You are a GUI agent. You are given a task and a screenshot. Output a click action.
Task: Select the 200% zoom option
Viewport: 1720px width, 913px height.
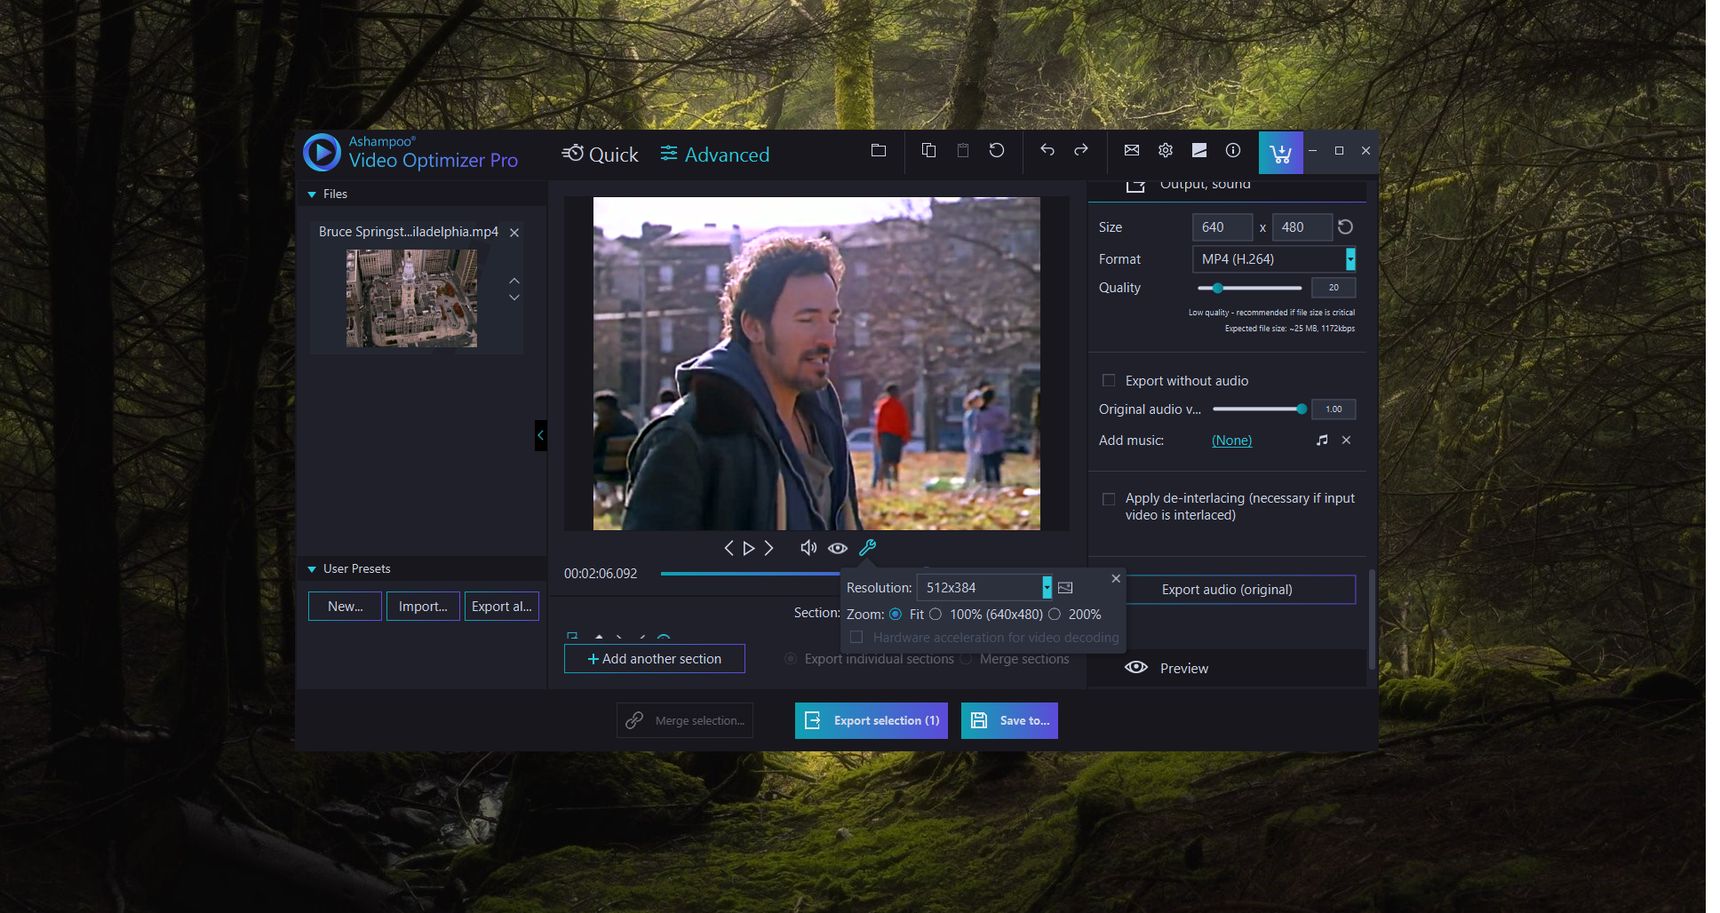tap(1054, 614)
